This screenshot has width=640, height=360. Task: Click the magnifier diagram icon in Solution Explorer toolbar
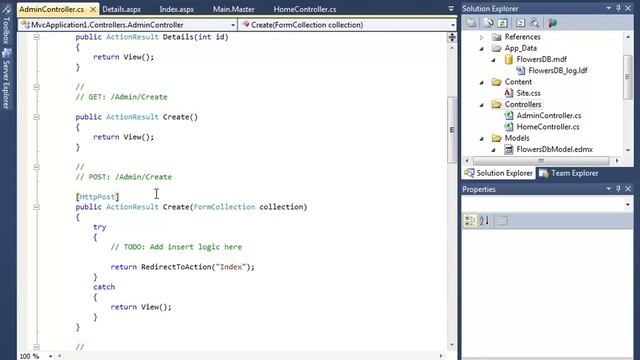534,23
